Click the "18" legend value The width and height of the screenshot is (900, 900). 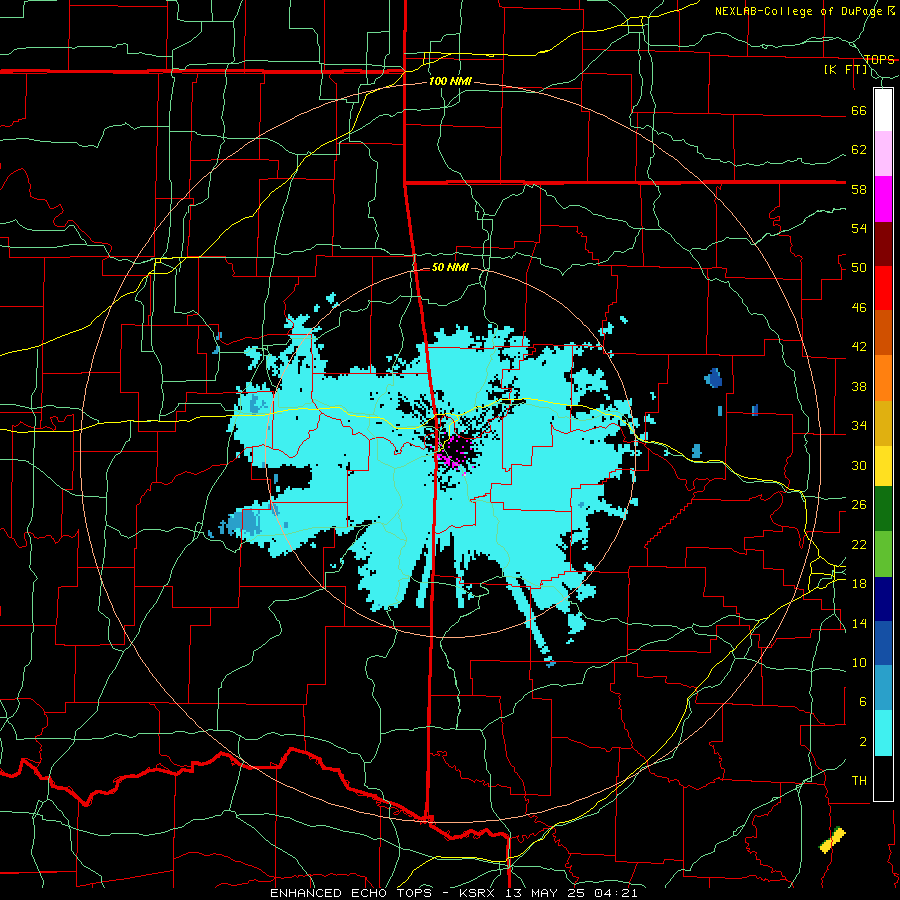tap(859, 584)
